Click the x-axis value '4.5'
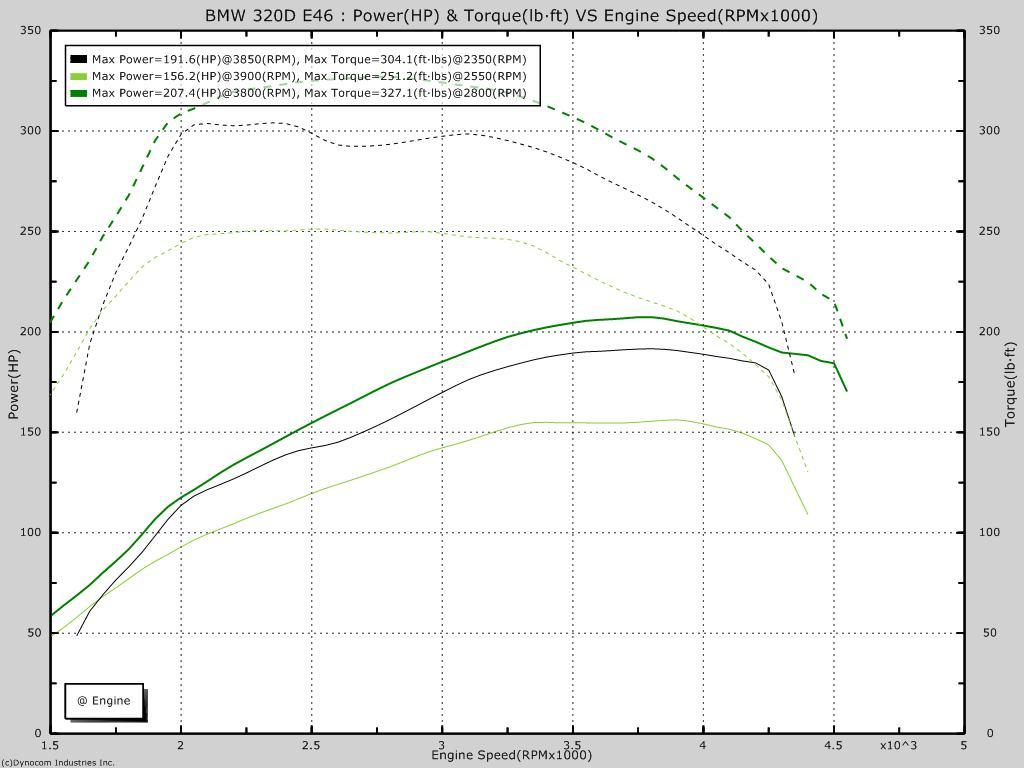This screenshot has height=768, width=1024. click(833, 745)
